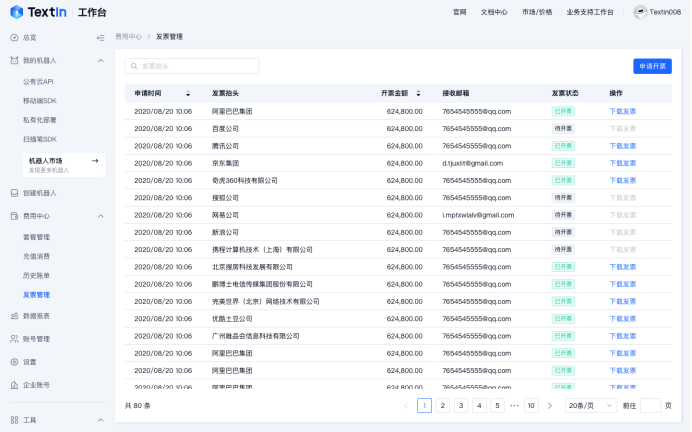Click the TextIn logo icon
The image size is (692, 432).
click(x=16, y=12)
